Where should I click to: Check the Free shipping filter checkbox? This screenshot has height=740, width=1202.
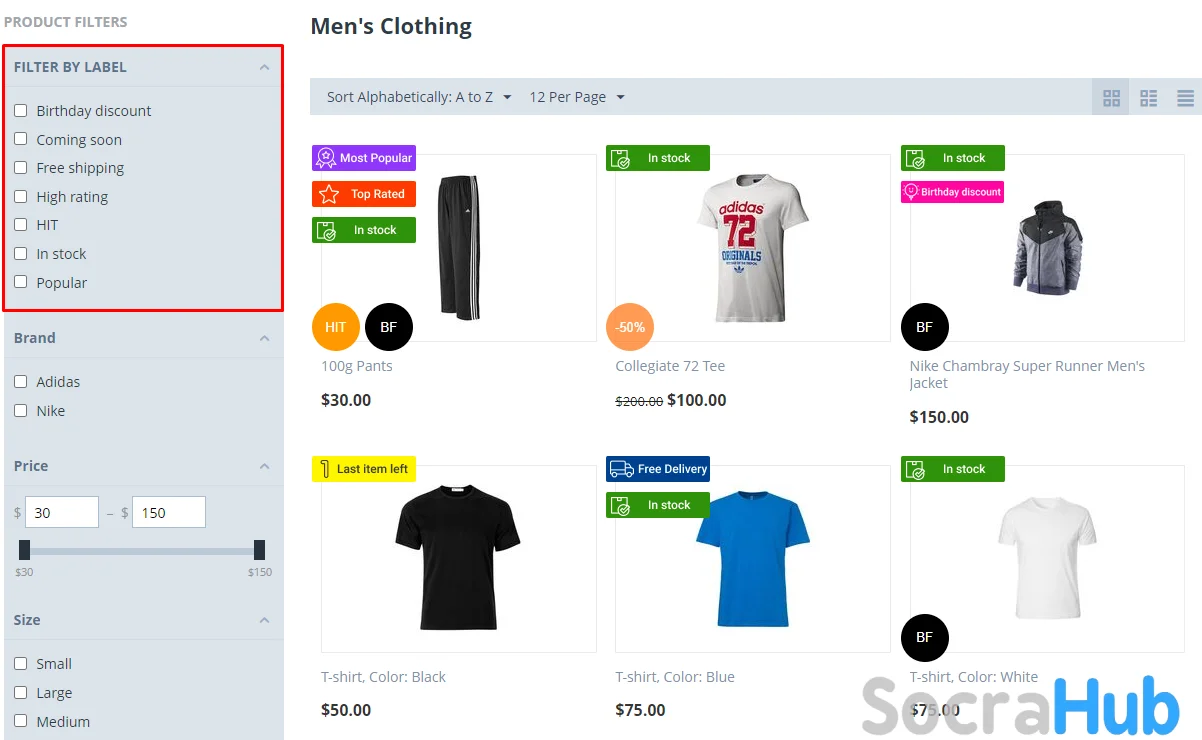[x=21, y=168]
